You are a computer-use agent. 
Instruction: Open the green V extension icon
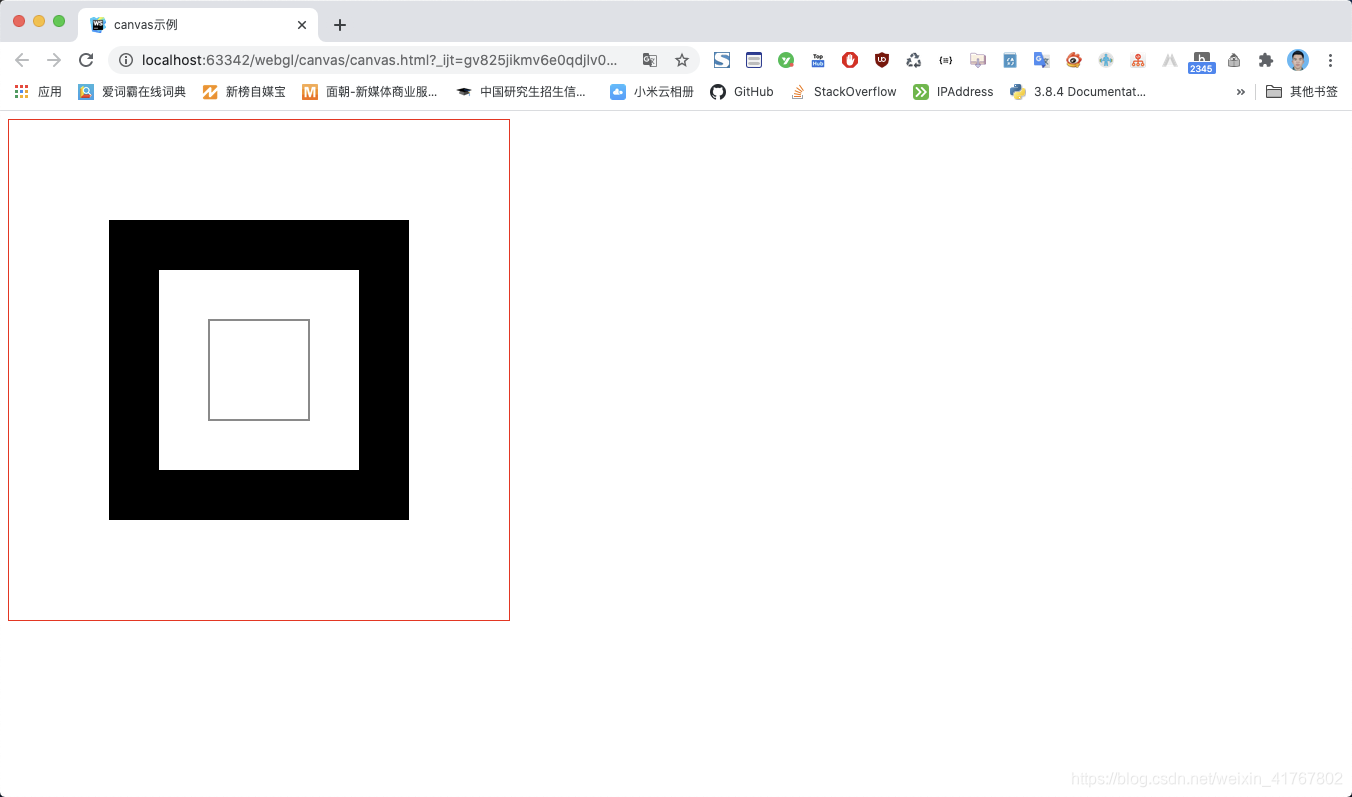tap(786, 60)
